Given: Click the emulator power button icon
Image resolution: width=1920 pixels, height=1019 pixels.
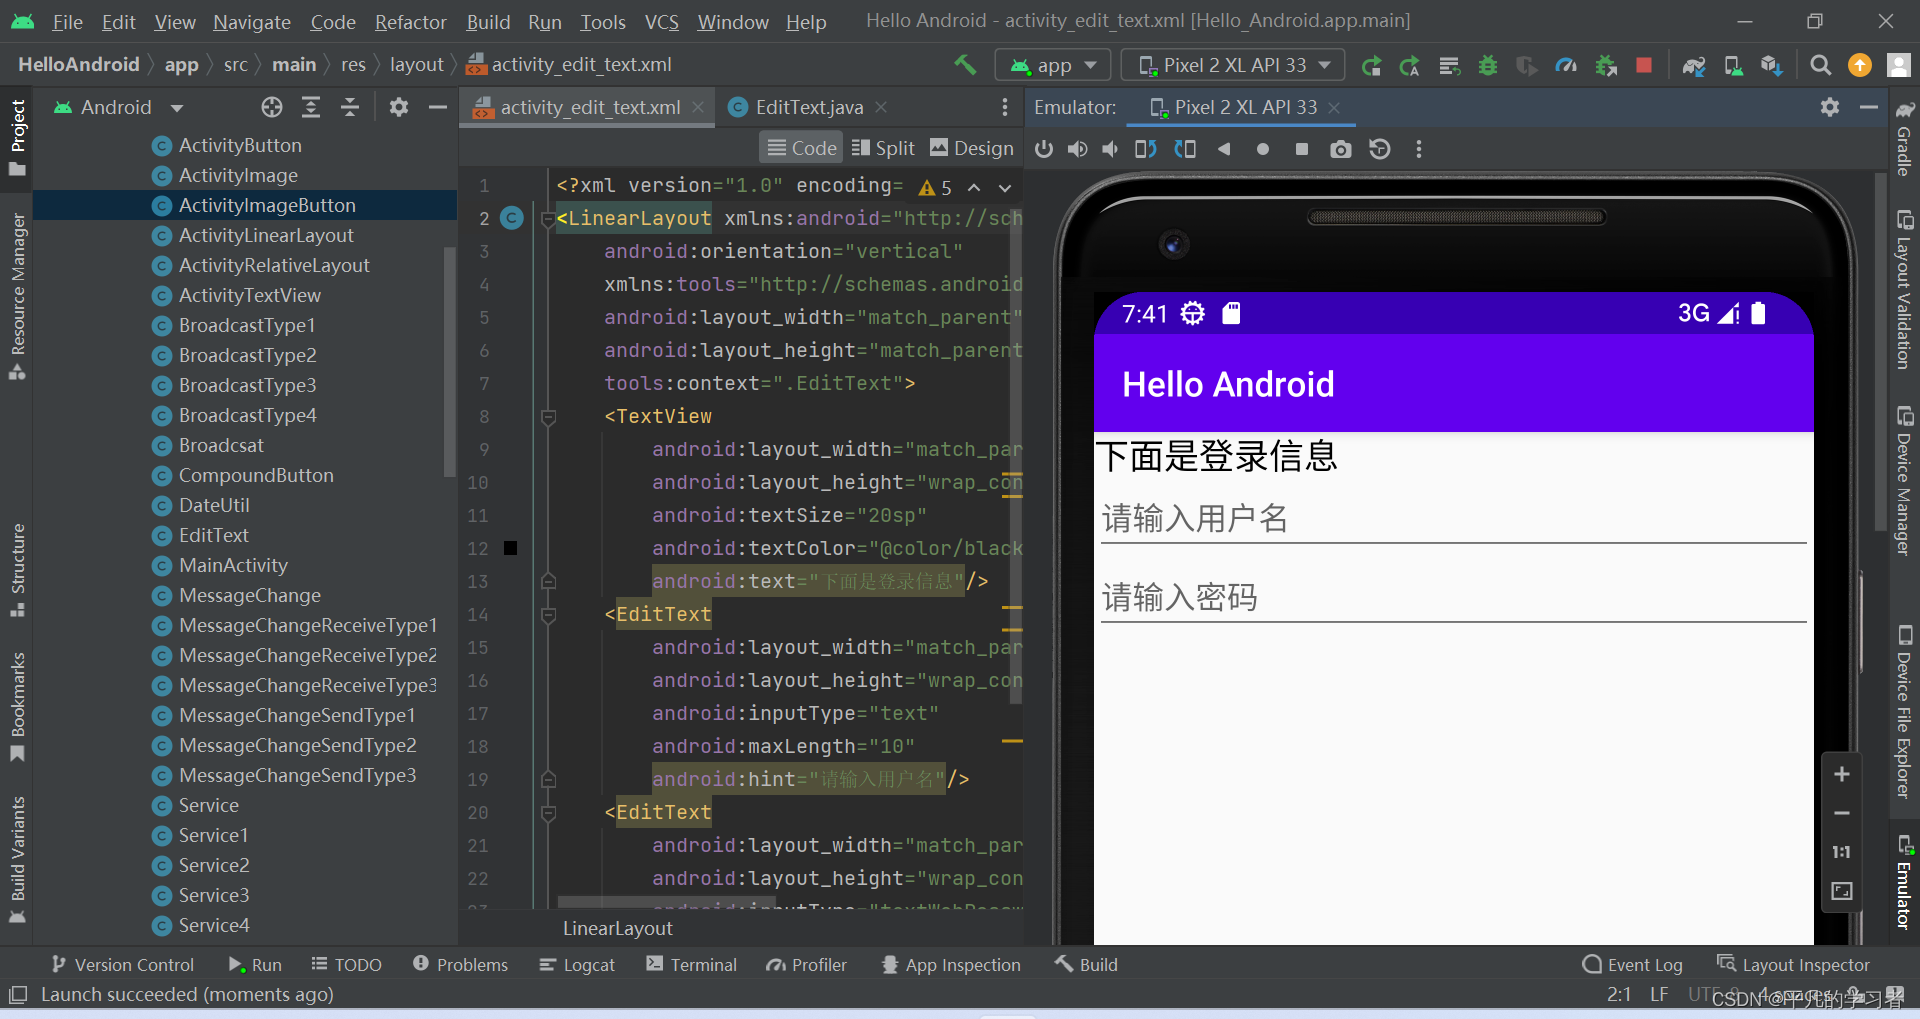Looking at the screenshot, I should 1044,149.
